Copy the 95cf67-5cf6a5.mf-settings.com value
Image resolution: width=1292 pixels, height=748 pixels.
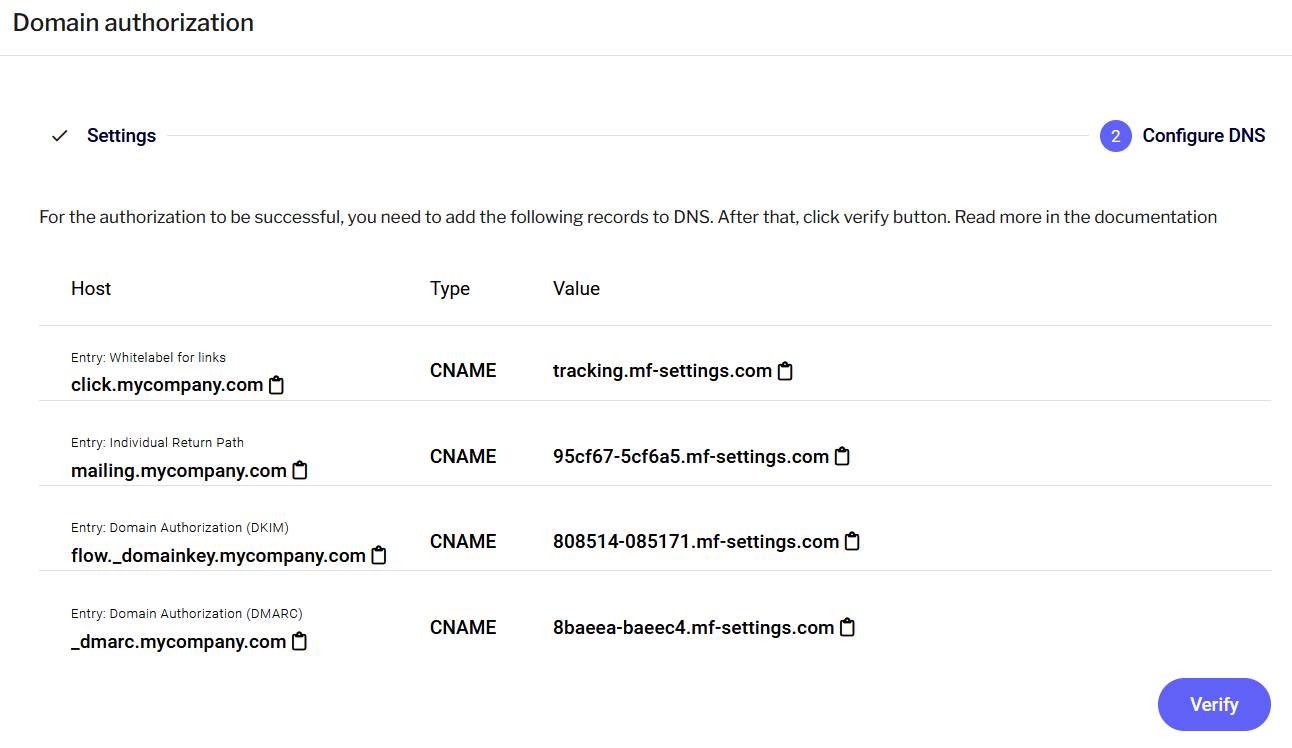click(x=843, y=456)
